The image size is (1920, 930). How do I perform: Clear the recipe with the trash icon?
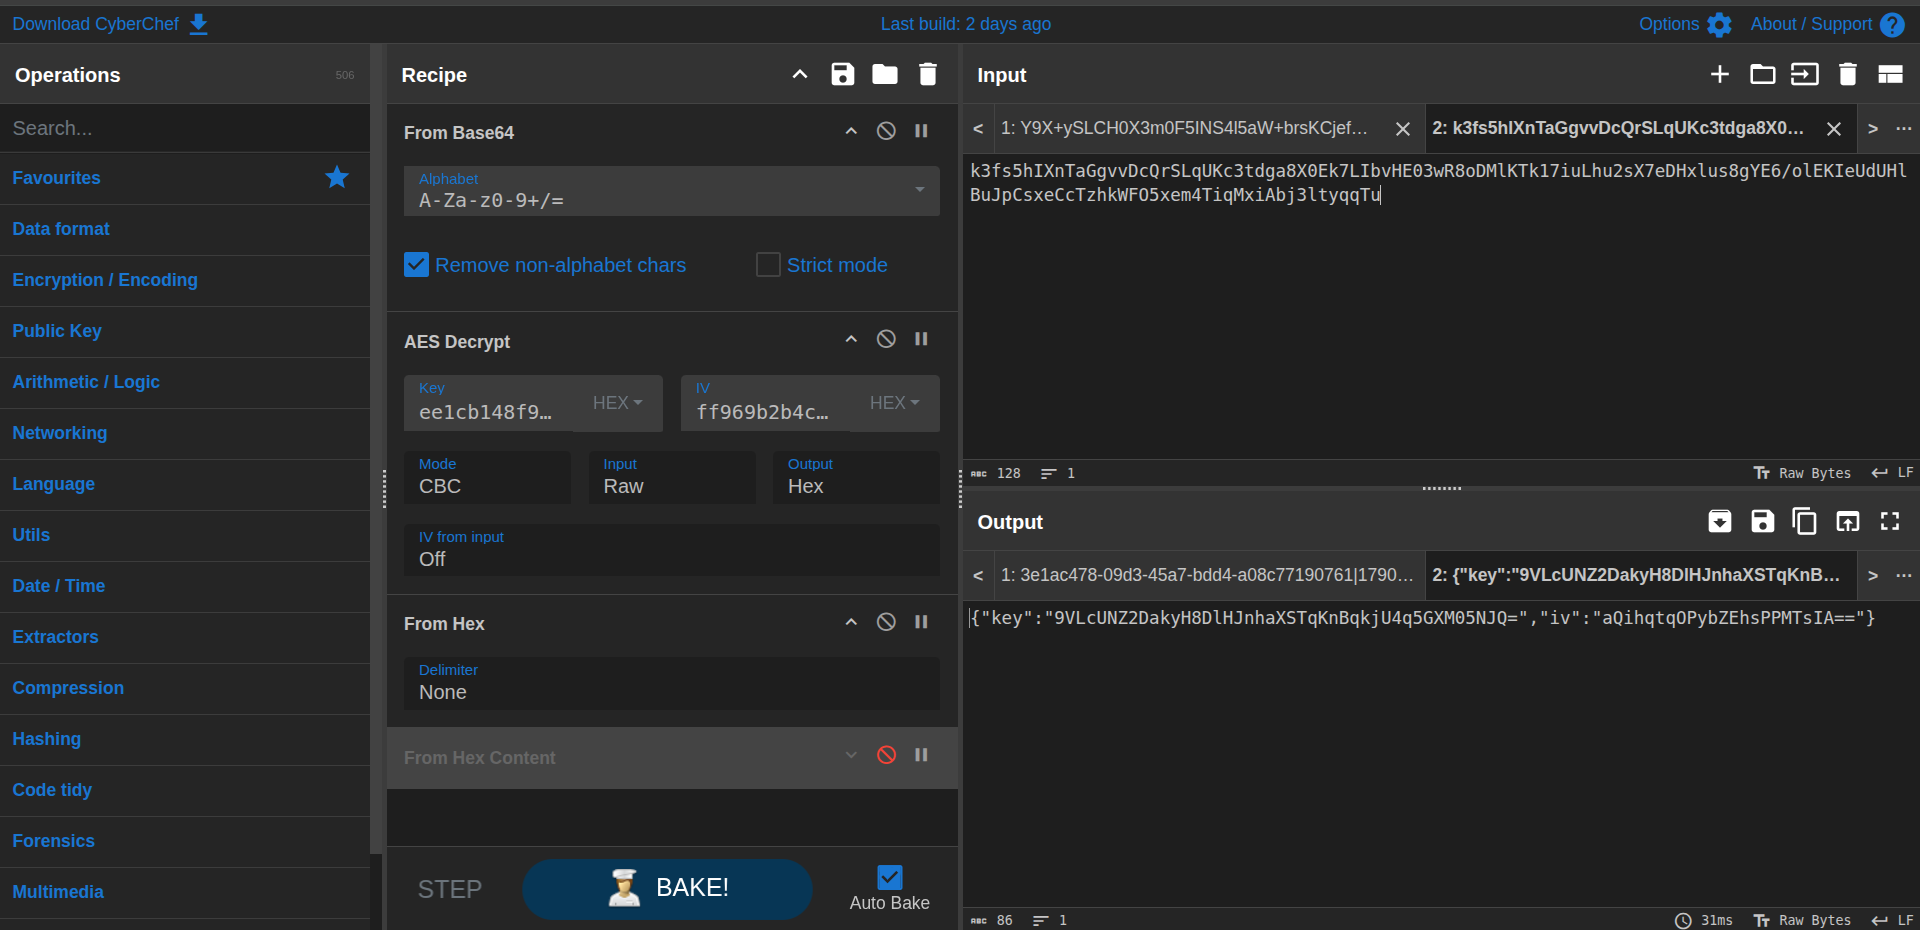coord(928,74)
